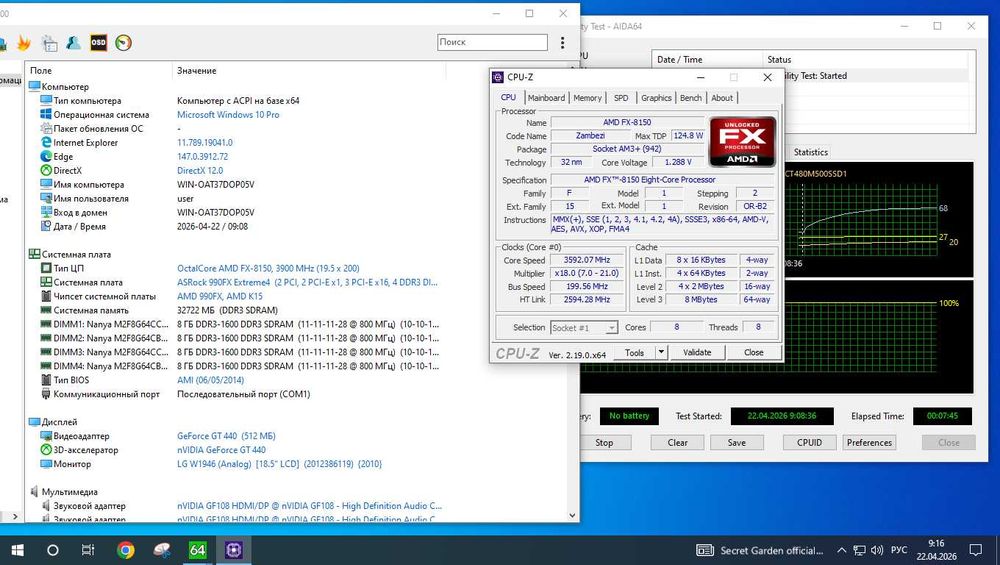Click the DIMM1 memory module icon

point(46,324)
